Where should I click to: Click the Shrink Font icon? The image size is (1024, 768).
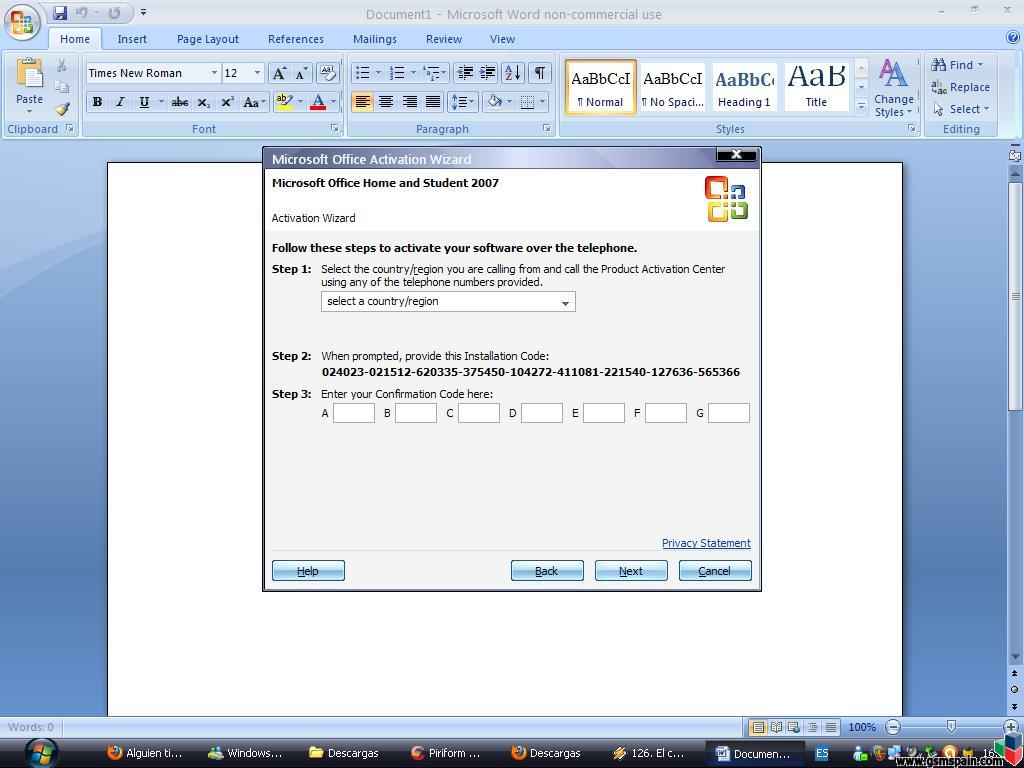click(300, 73)
